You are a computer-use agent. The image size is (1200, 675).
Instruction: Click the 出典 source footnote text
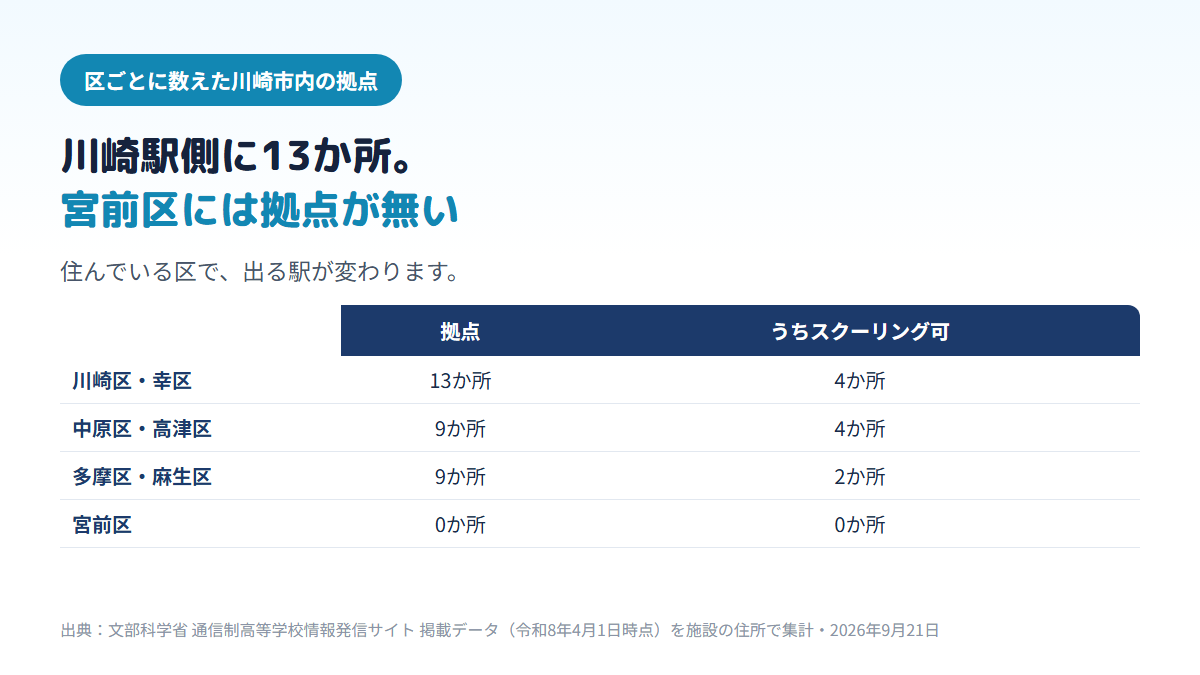tap(500, 630)
